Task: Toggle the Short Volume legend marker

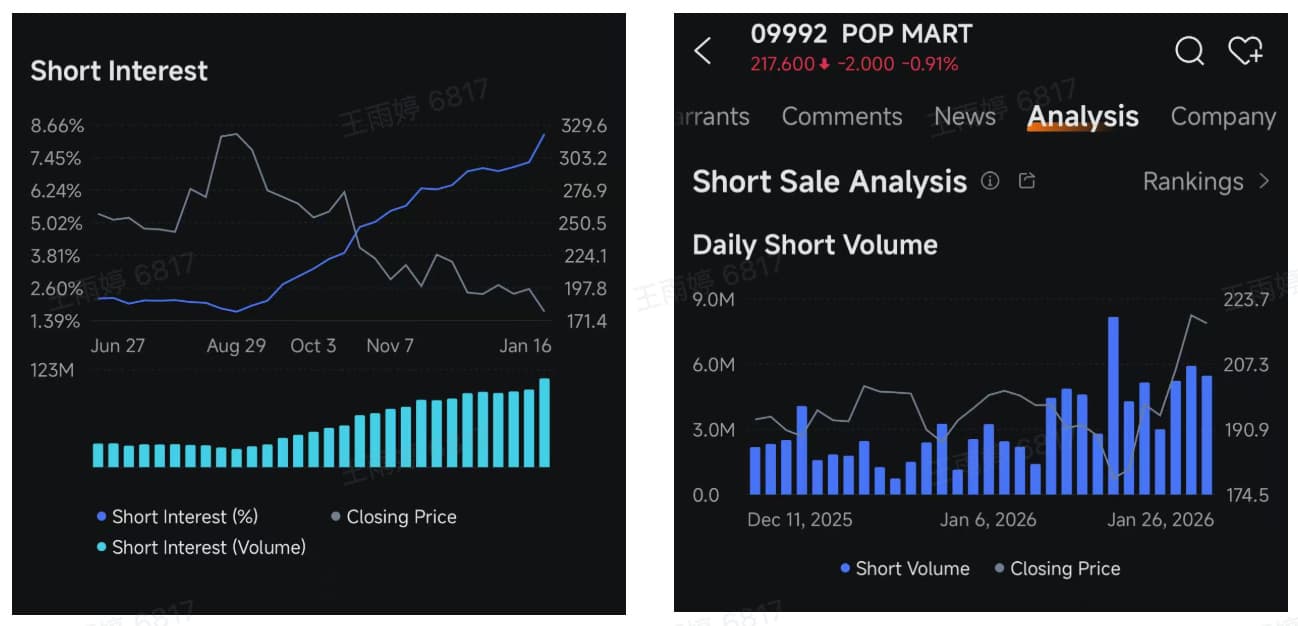Action: [x=847, y=568]
